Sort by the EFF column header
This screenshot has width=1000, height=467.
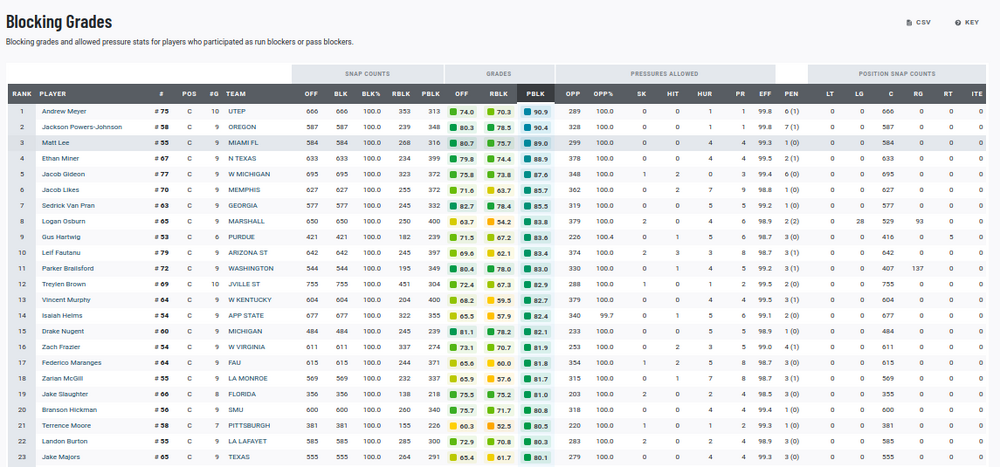coord(765,94)
